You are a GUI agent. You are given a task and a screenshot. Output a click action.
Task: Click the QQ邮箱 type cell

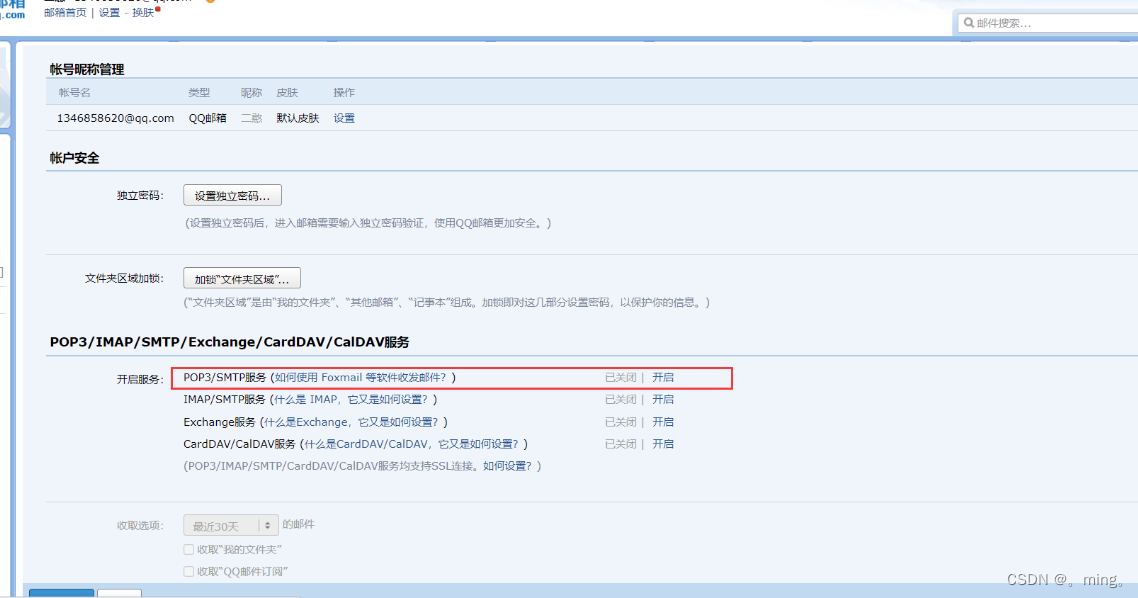click(208, 118)
